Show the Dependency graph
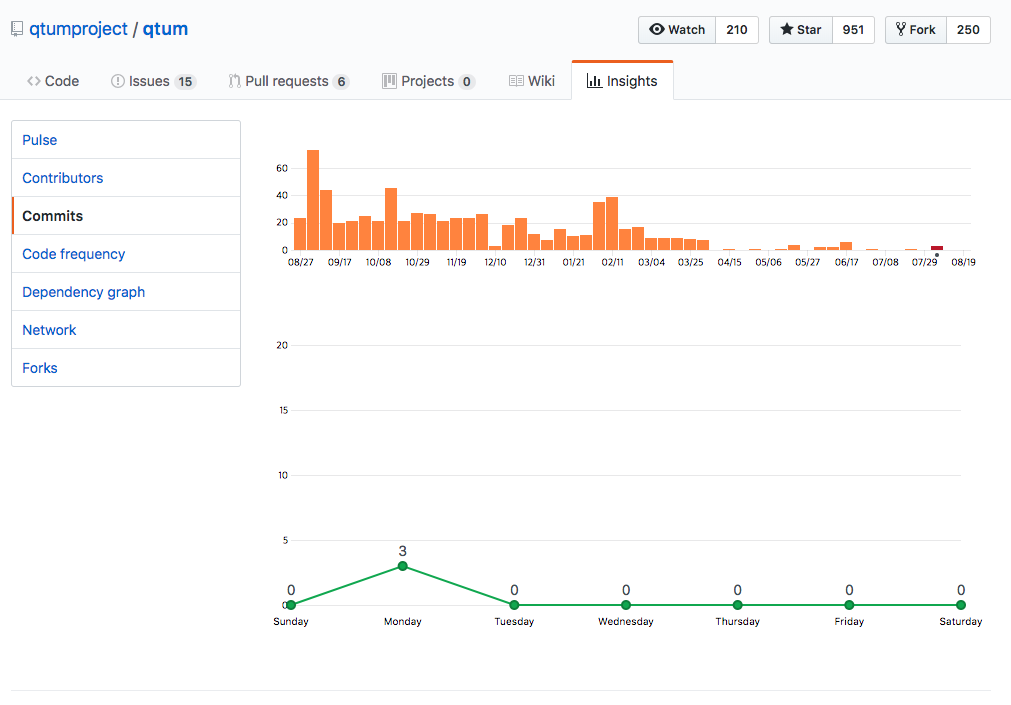 tap(84, 292)
